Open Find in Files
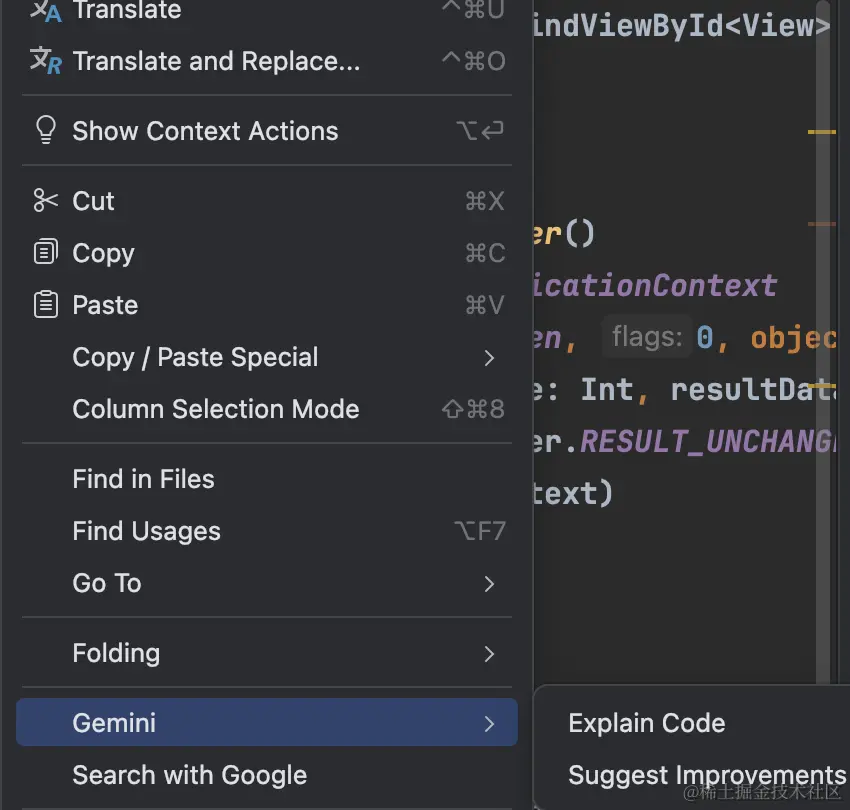The image size is (850, 810). (143, 479)
